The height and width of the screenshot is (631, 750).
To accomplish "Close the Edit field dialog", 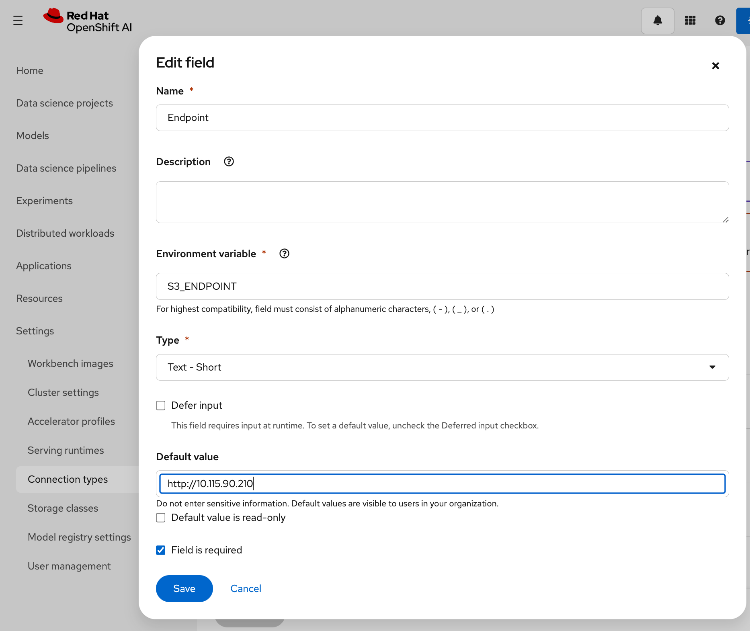I will click(x=715, y=66).
